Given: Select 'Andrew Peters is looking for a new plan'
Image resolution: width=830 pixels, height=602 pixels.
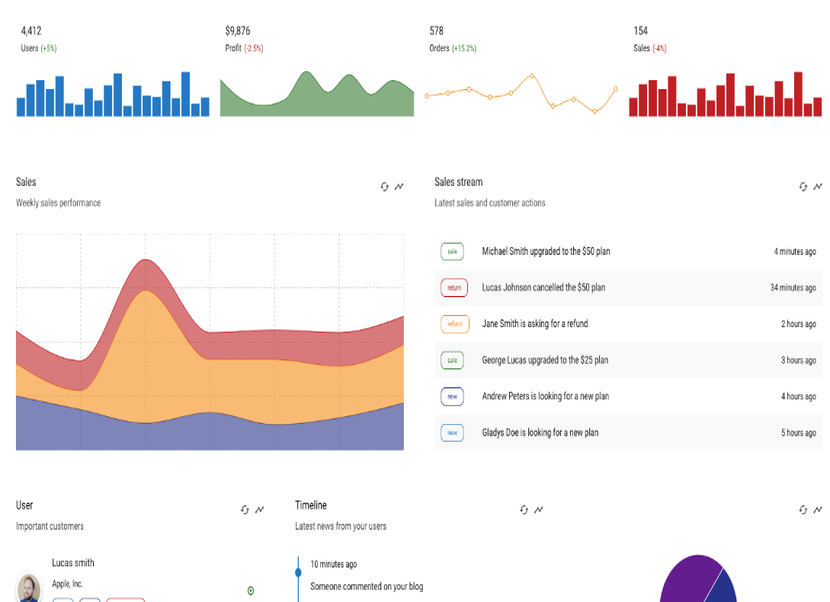Looking at the screenshot, I should pos(545,397).
